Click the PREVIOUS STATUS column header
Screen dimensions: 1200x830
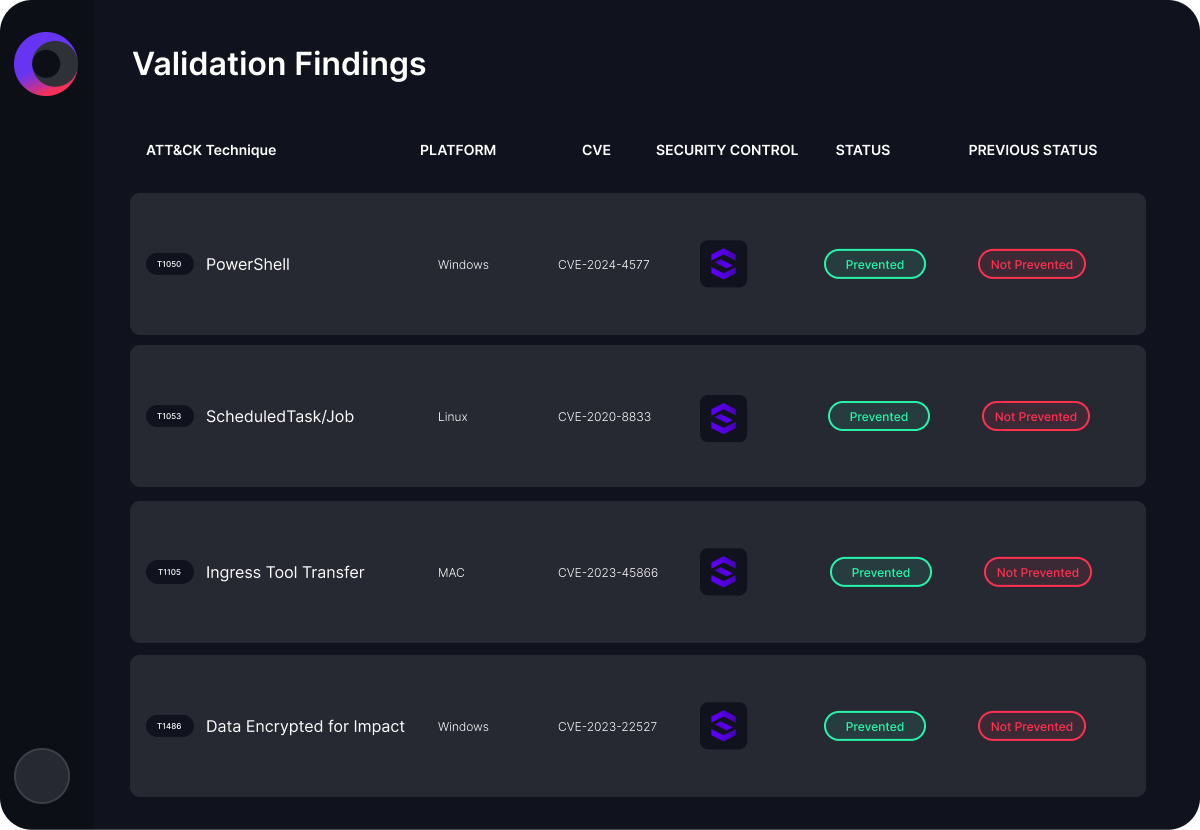click(1033, 150)
